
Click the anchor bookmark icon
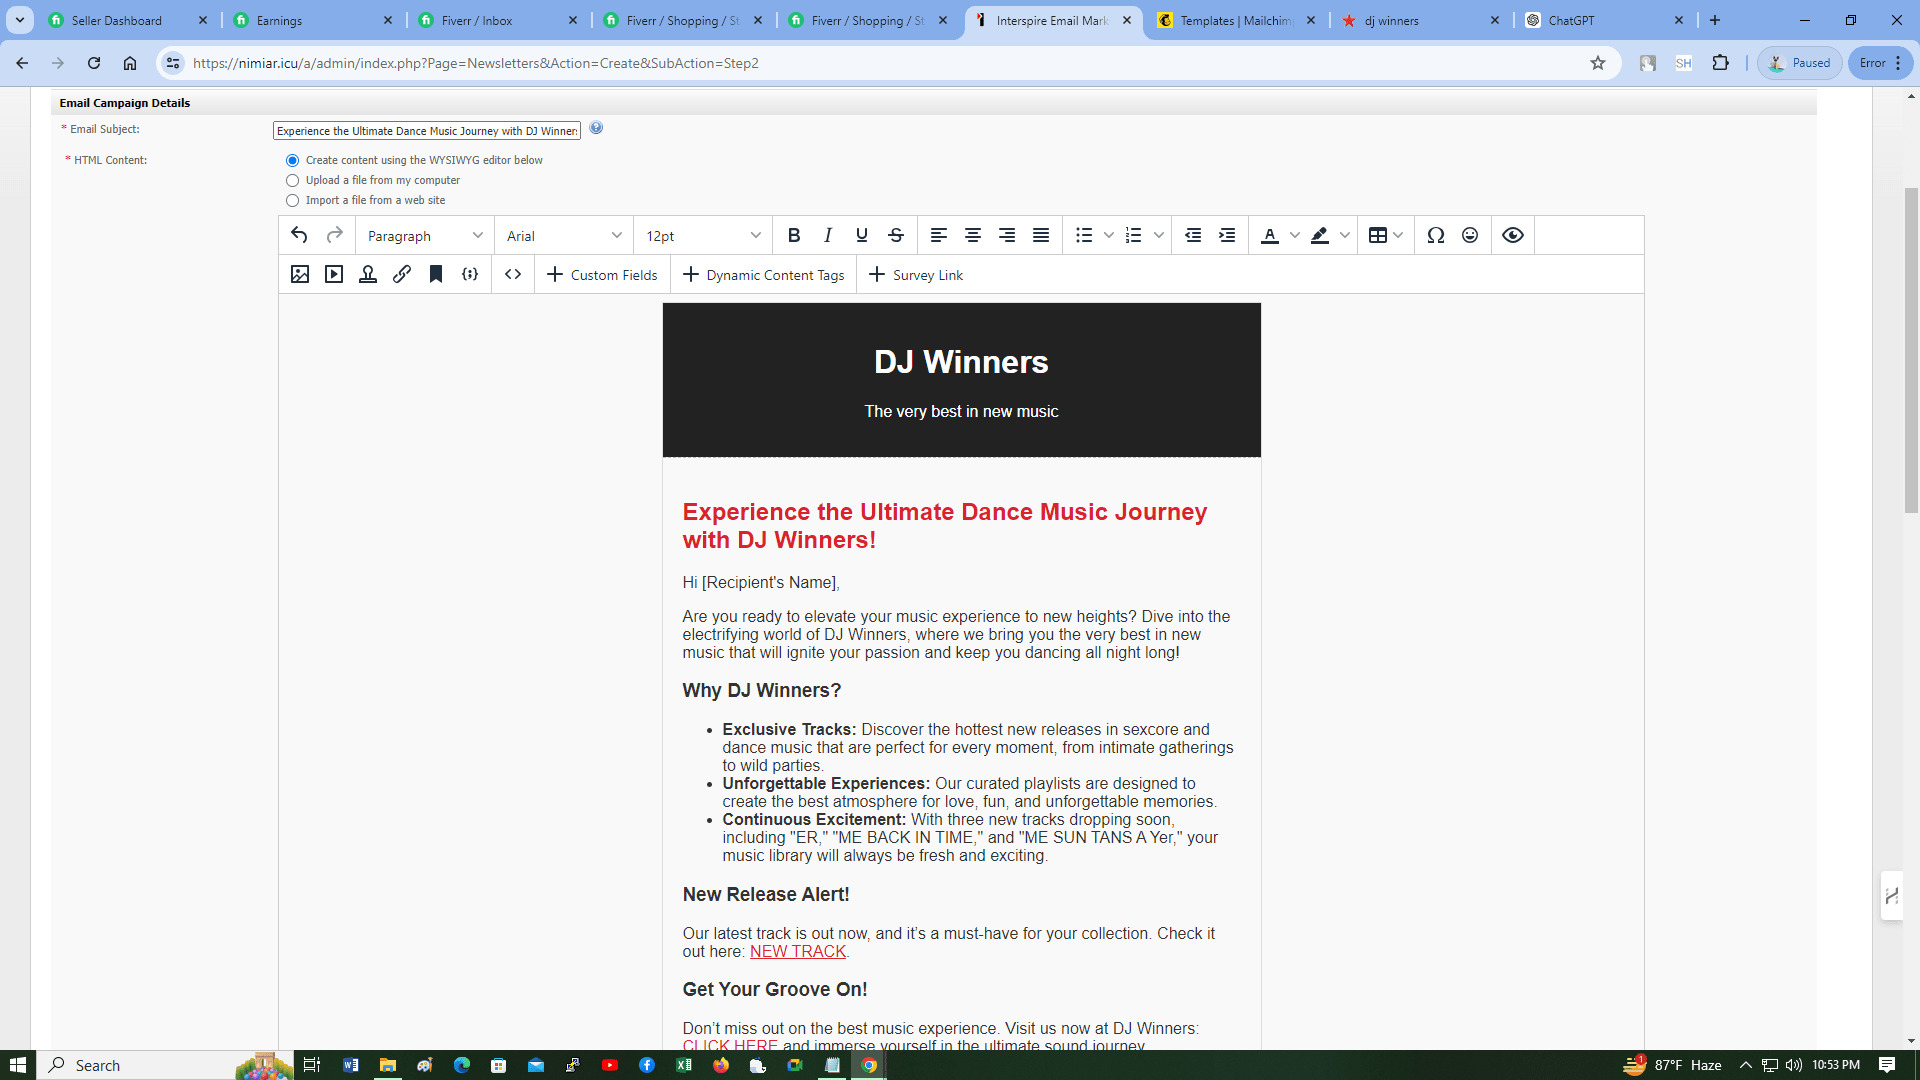click(x=436, y=274)
